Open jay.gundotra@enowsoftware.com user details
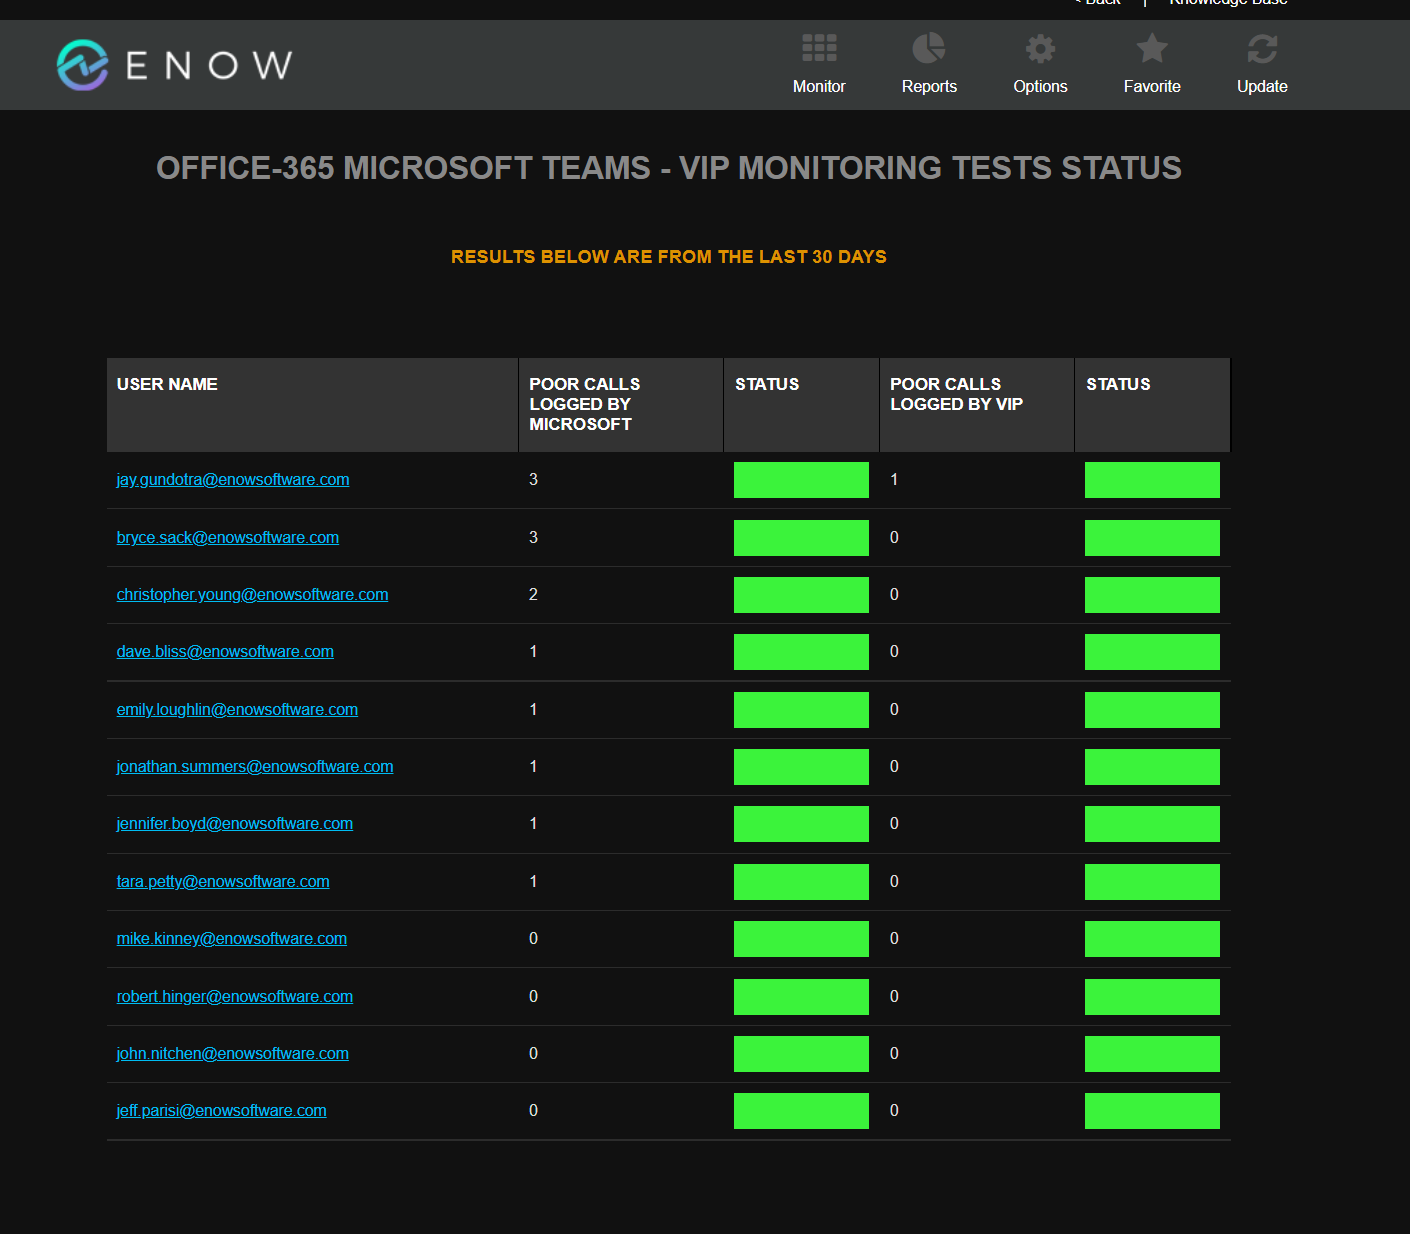The width and height of the screenshot is (1410, 1234). coord(233,479)
